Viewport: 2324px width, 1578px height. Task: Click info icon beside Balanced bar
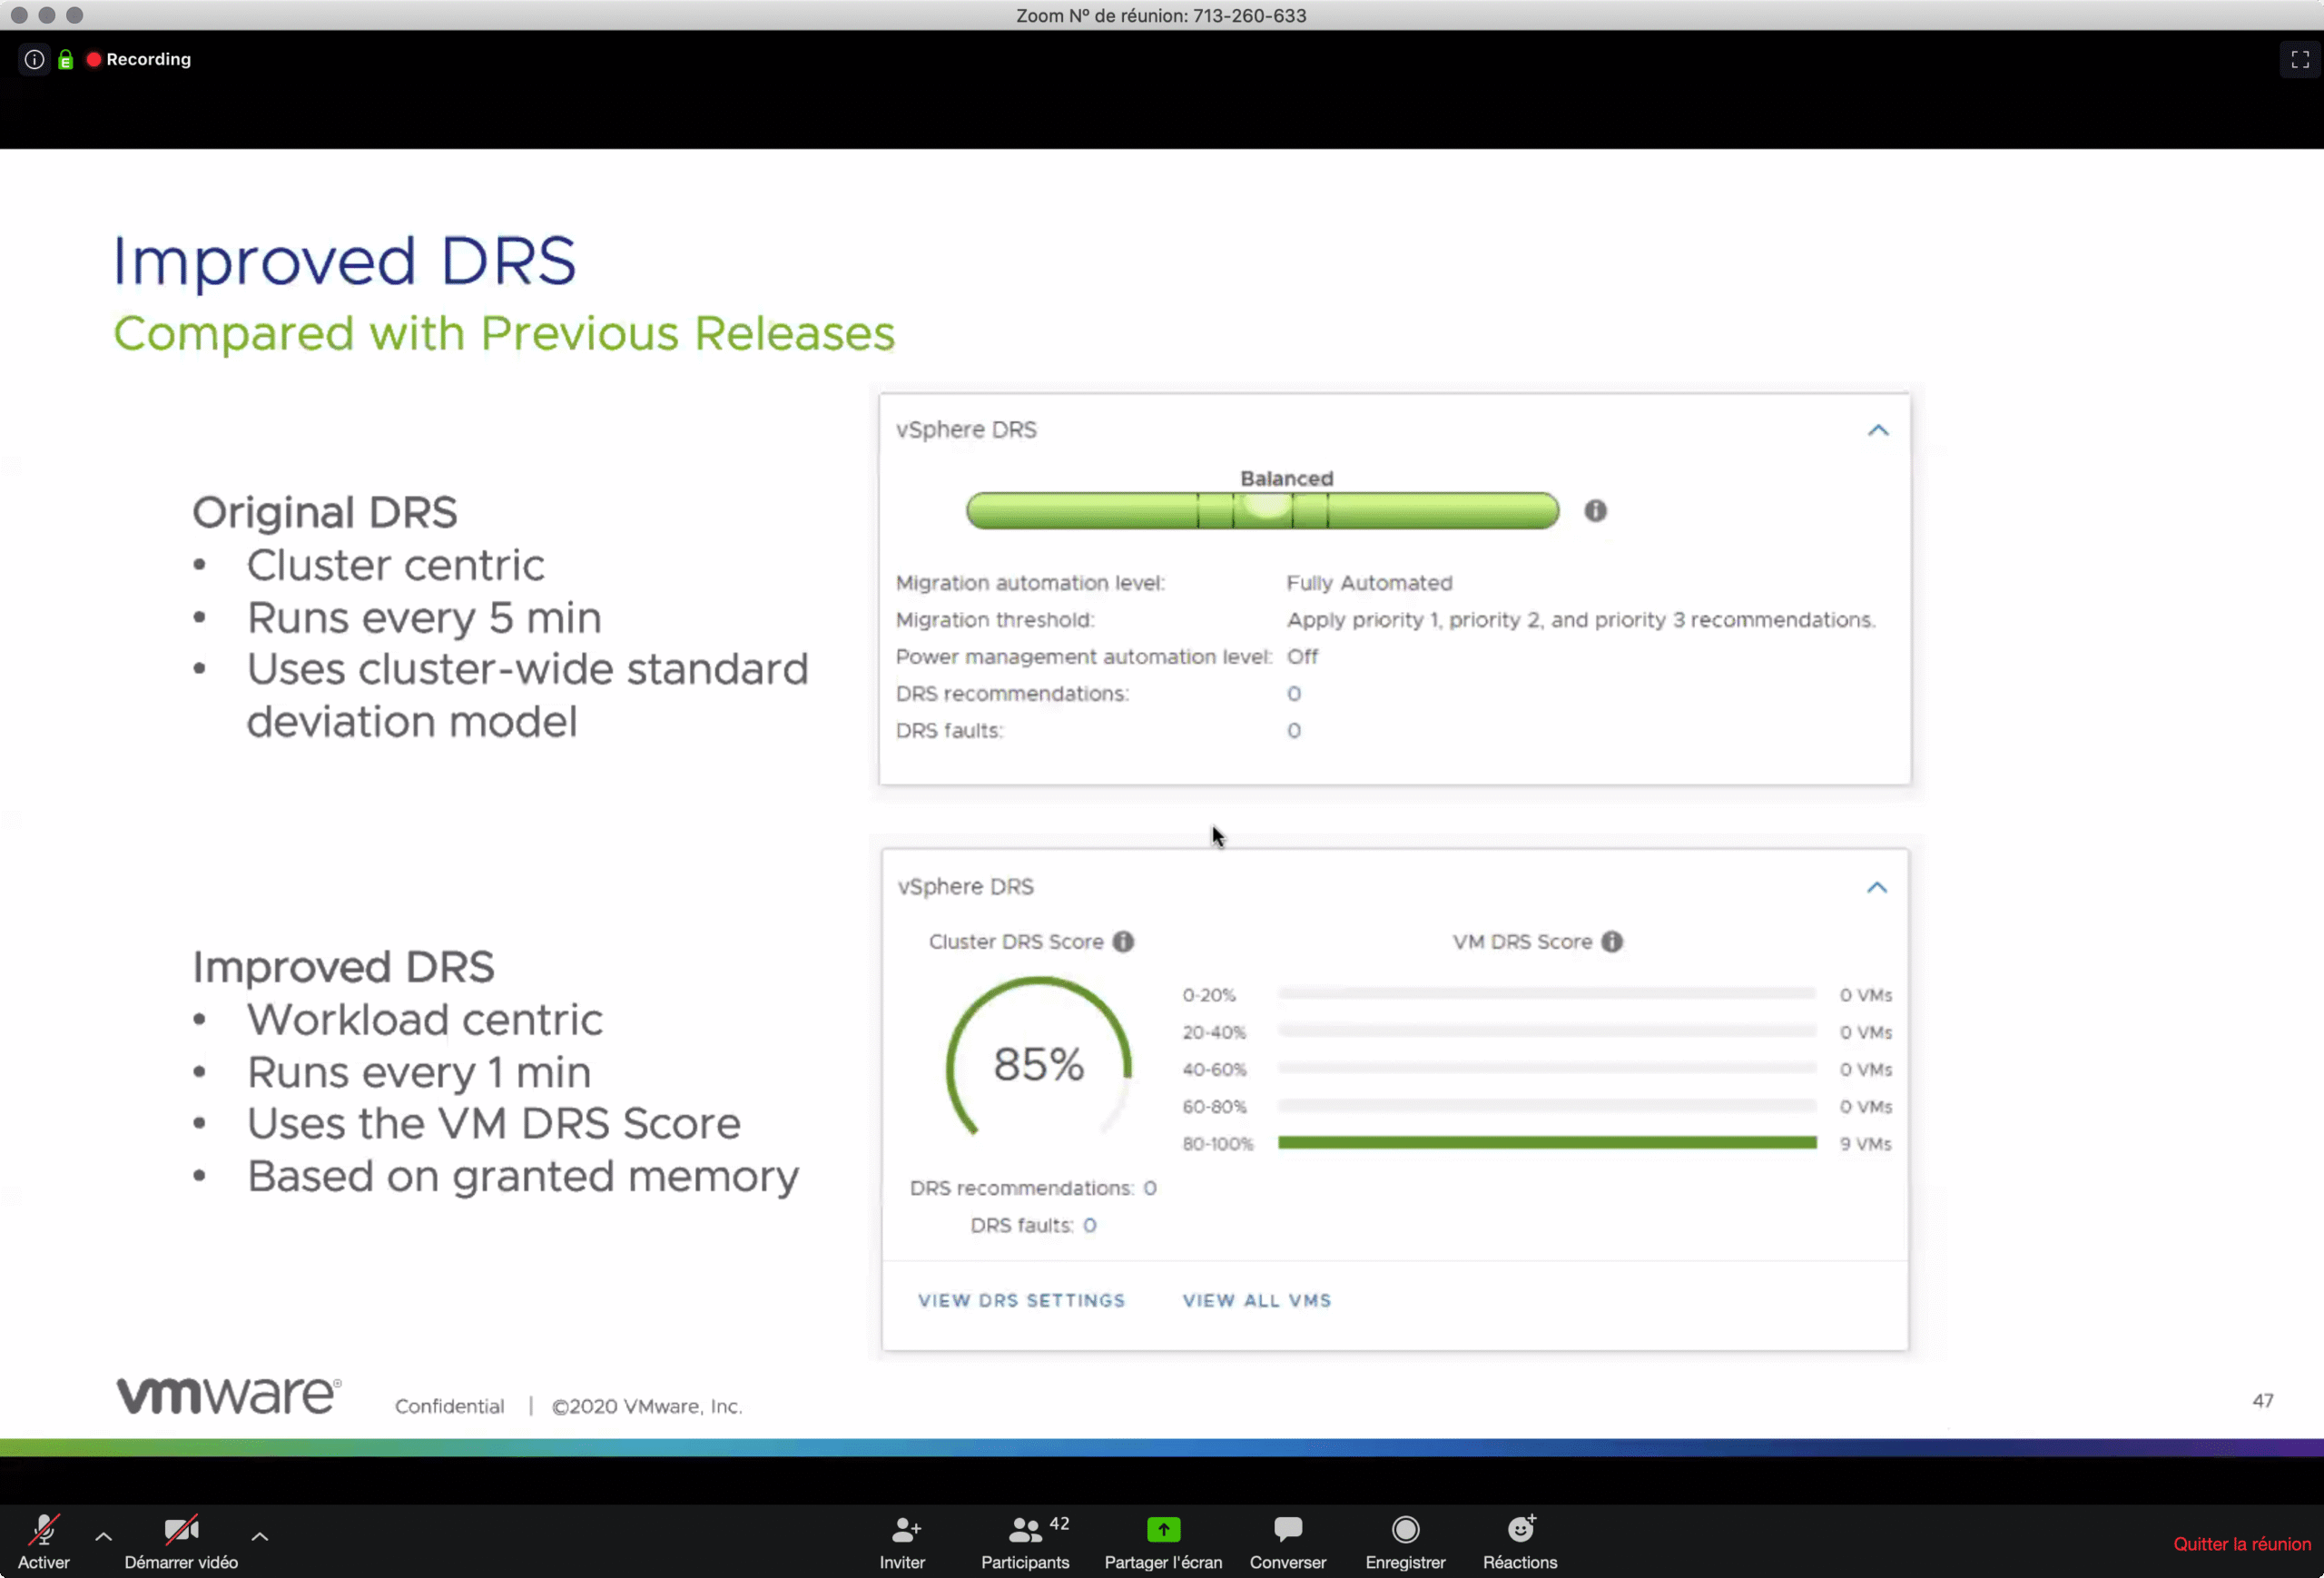[x=1595, y=511]
